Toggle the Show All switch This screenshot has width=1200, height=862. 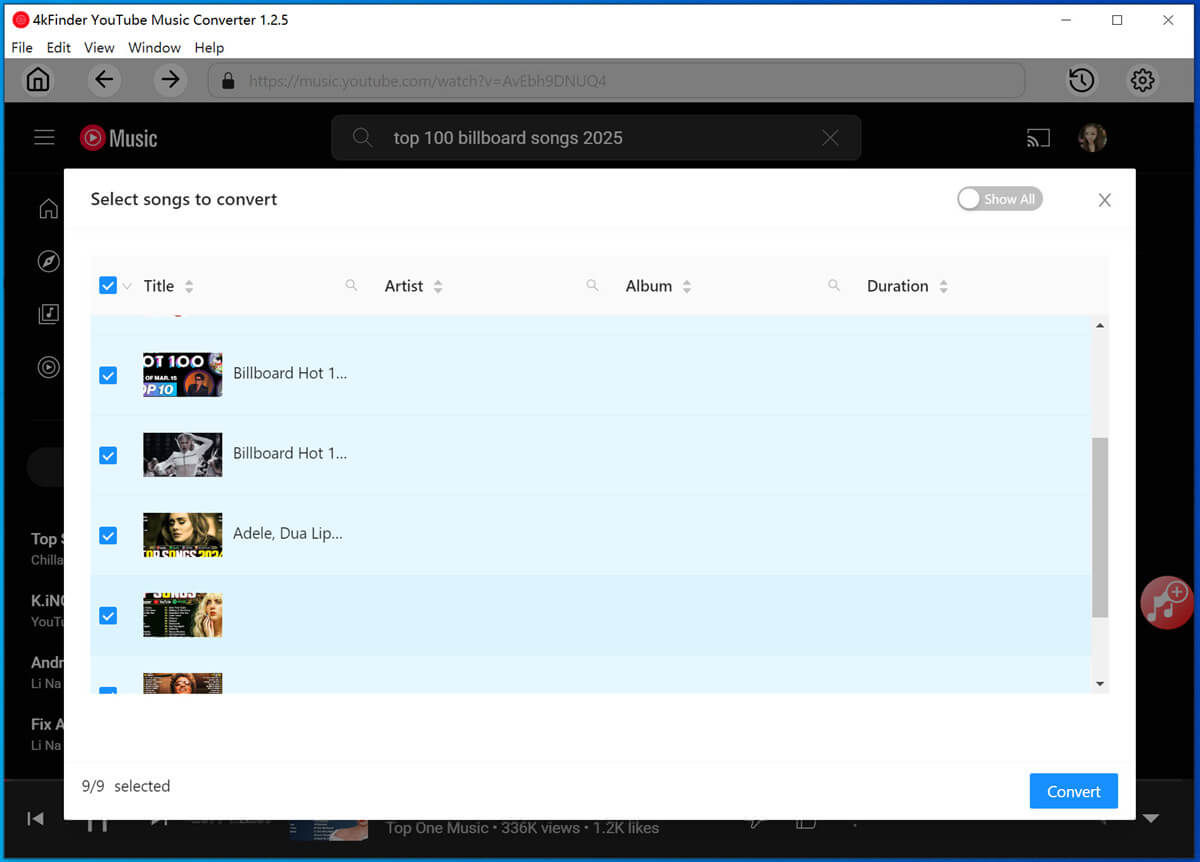pos(999,199)
